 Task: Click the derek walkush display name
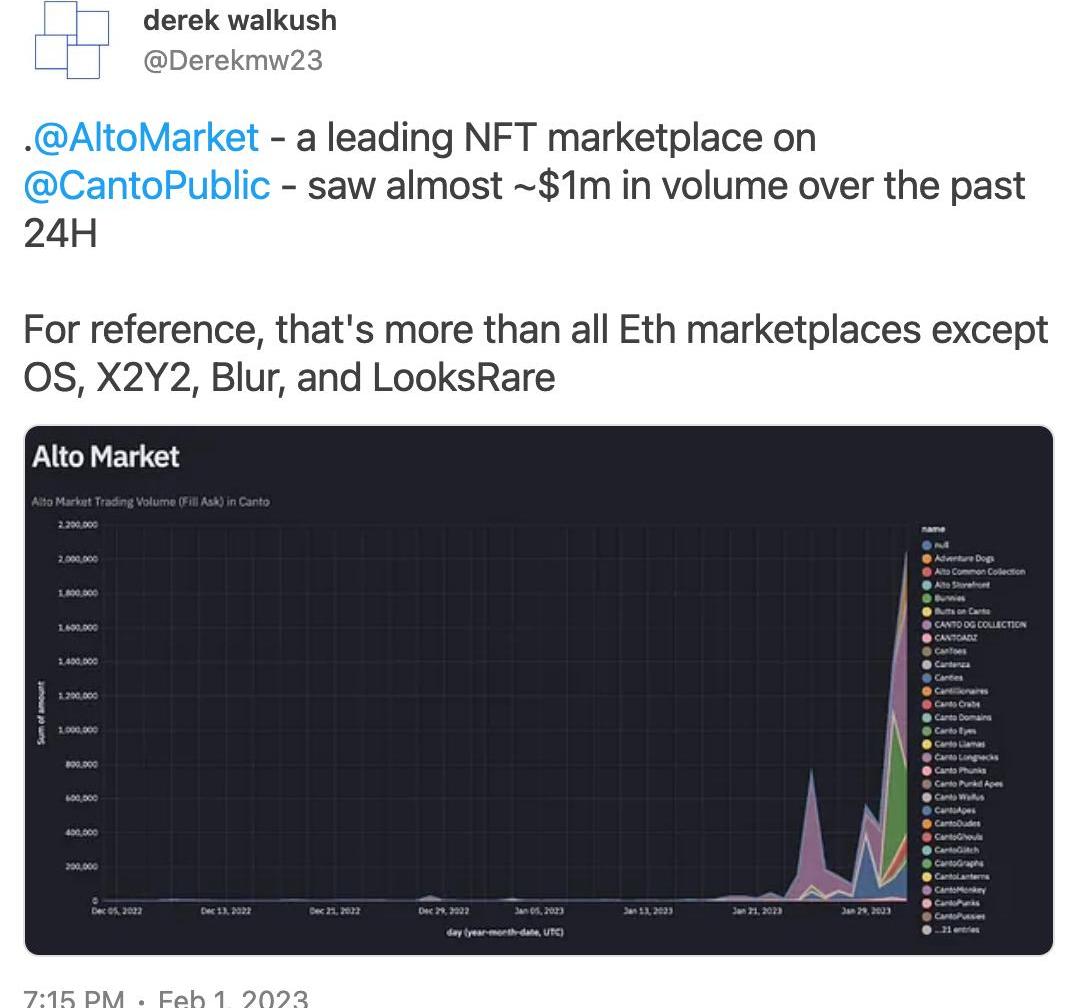click(240, 20)
